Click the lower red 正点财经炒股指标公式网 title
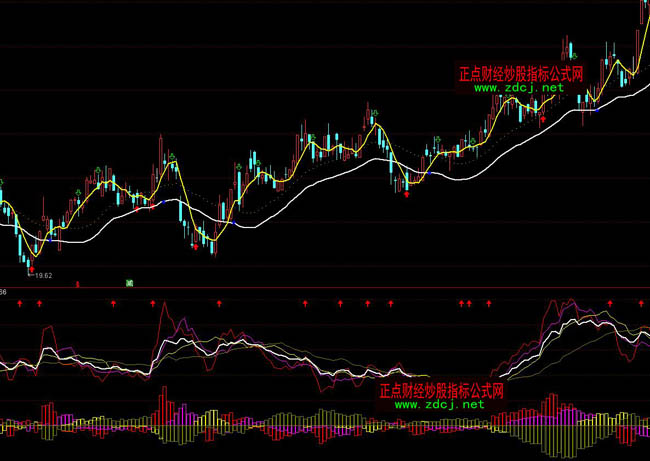This screenshot has height=461, width=650. (x=440, y=391)
